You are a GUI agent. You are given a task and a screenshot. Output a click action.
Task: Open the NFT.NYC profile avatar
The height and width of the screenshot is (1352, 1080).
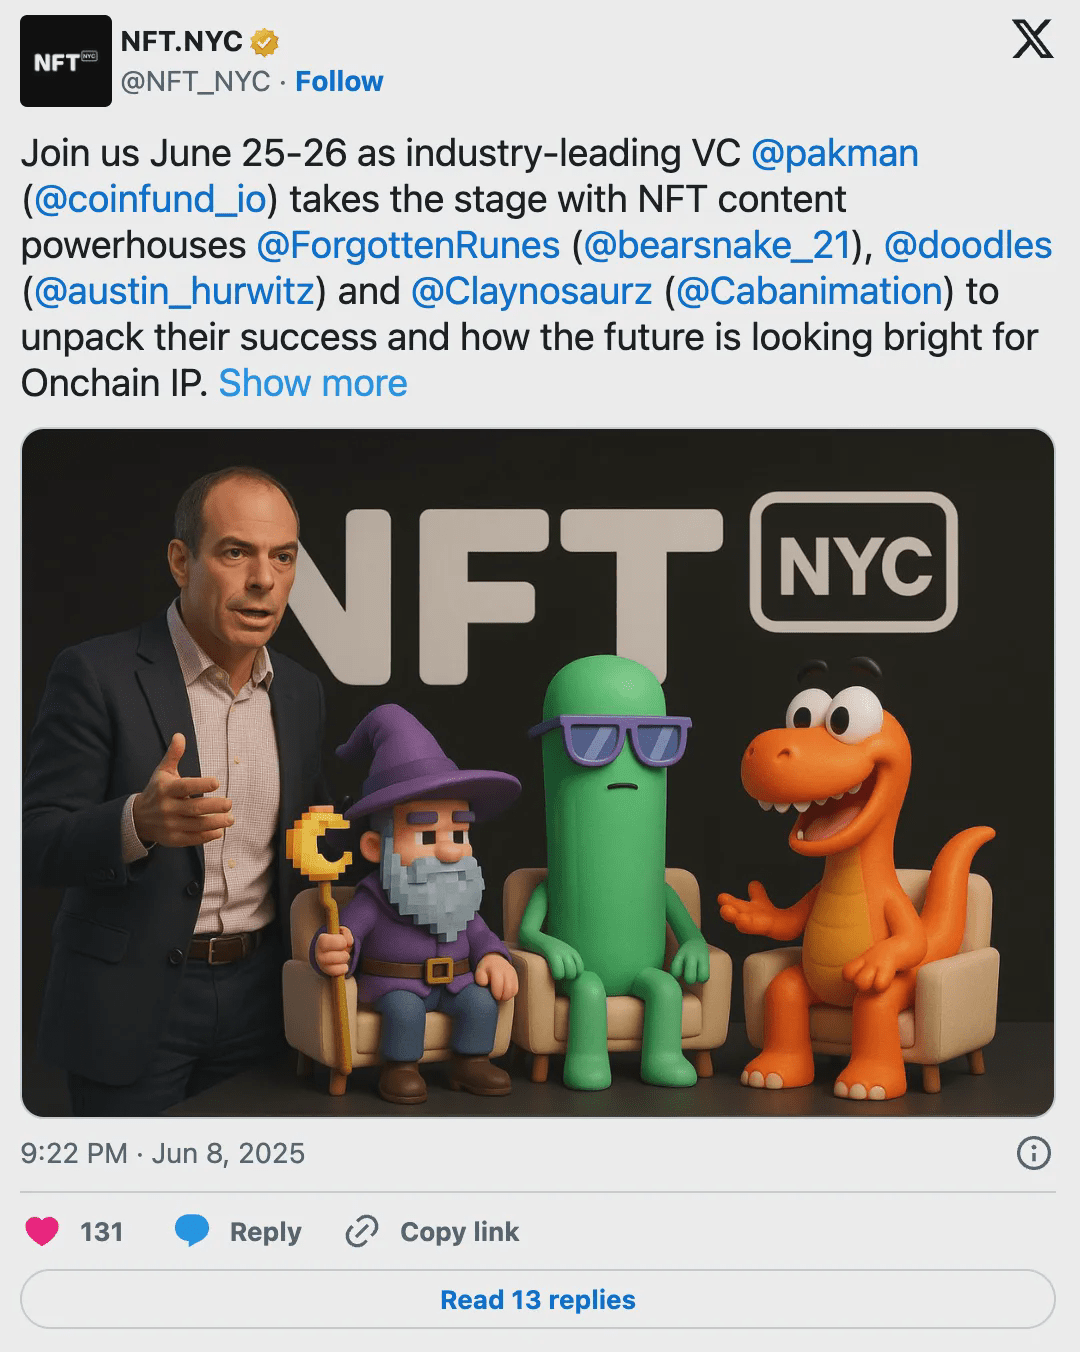coord(66,61)
